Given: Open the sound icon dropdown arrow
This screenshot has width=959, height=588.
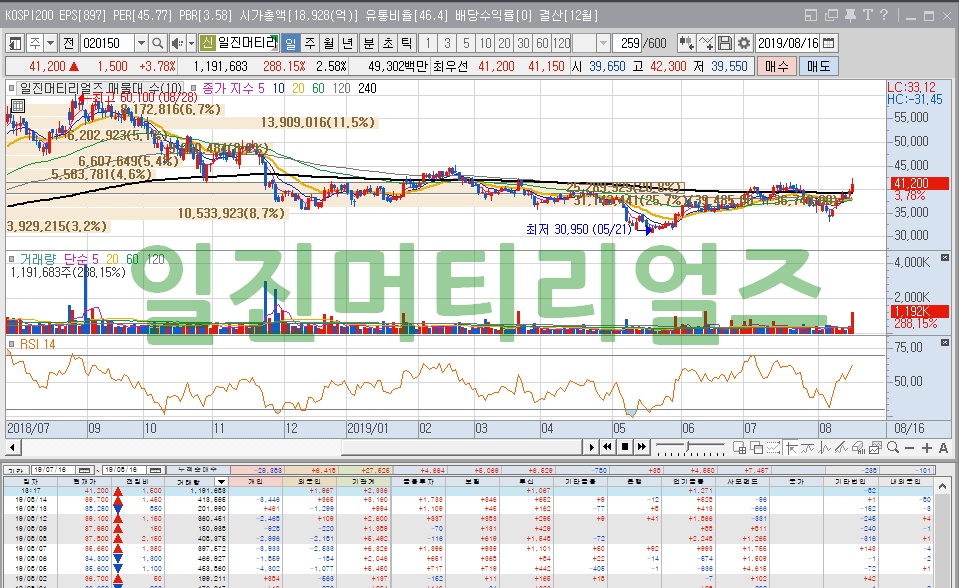Looking at the screenshot, I should (x=191, y=43).
